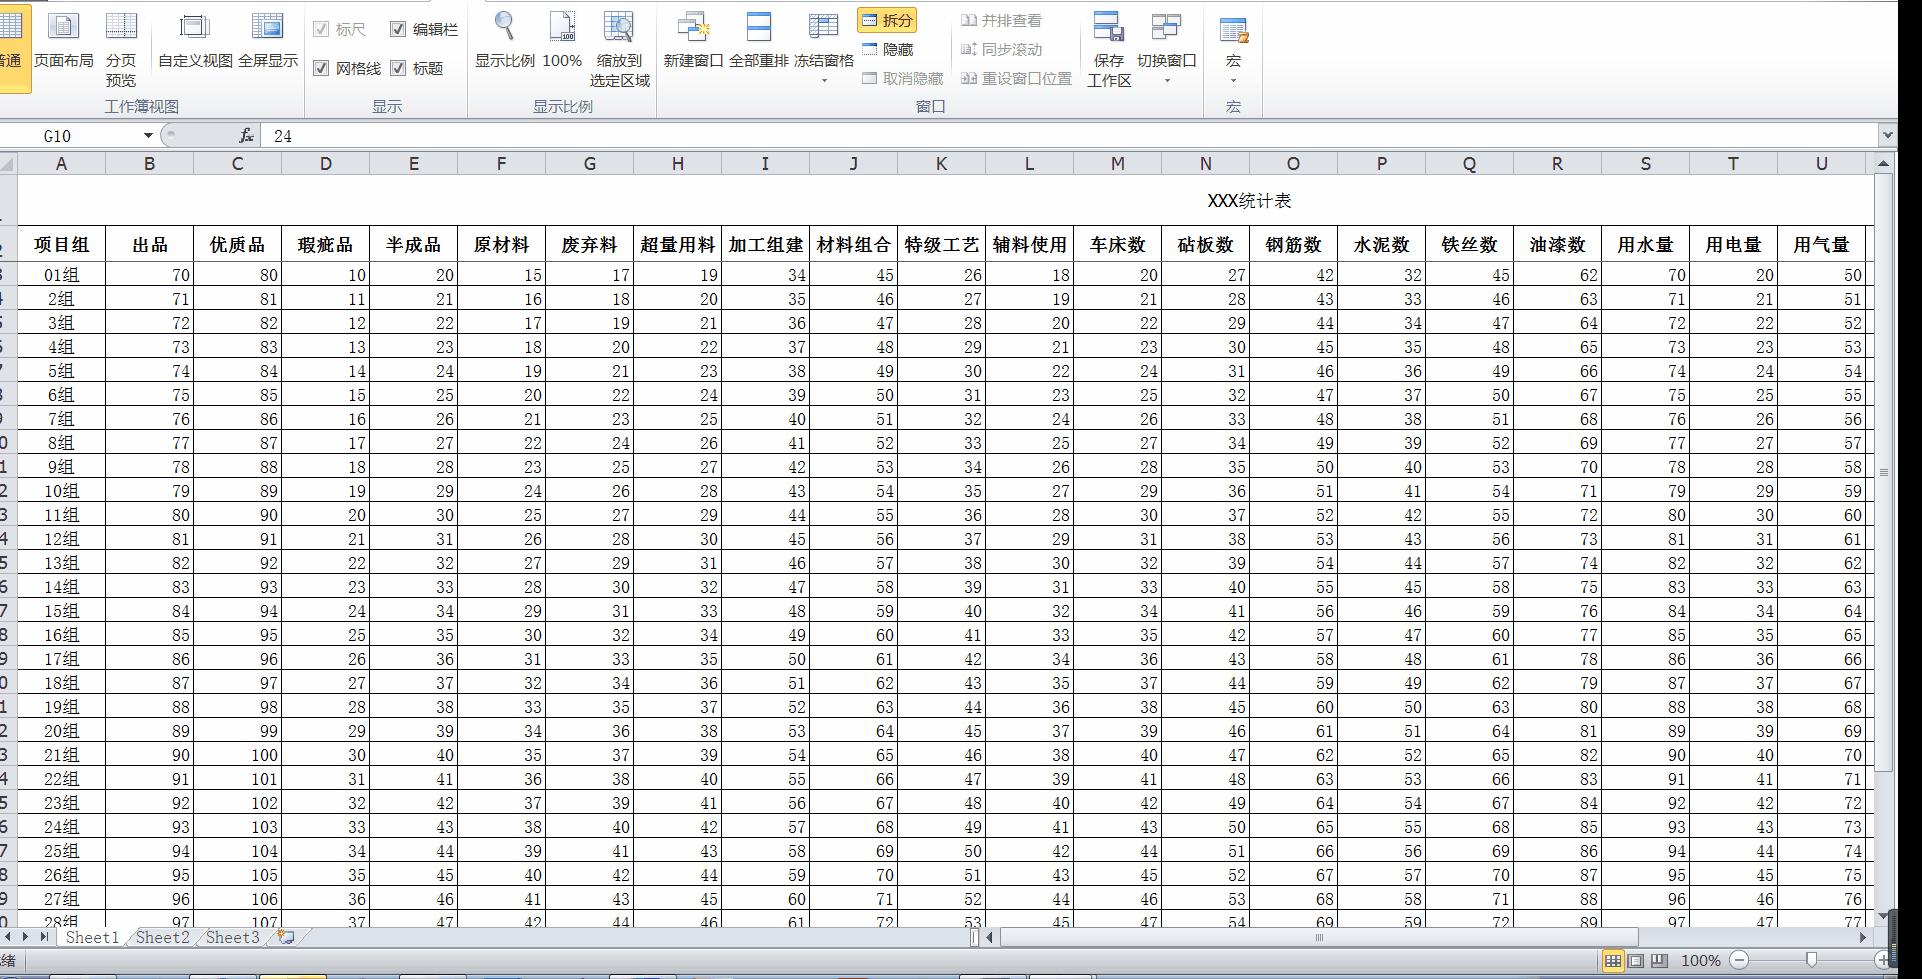Open Custom Views icon
1922x979 pixels.
click(195, 28)
